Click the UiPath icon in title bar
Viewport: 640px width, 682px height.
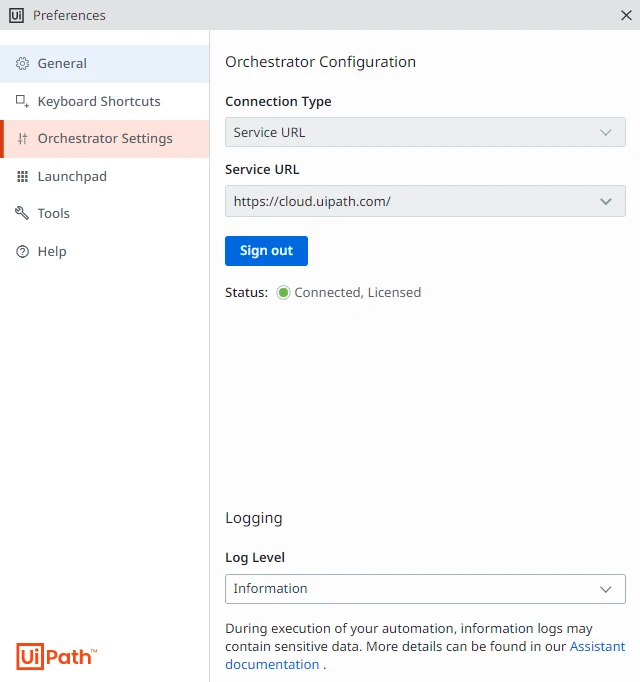[x=17, y=15]
